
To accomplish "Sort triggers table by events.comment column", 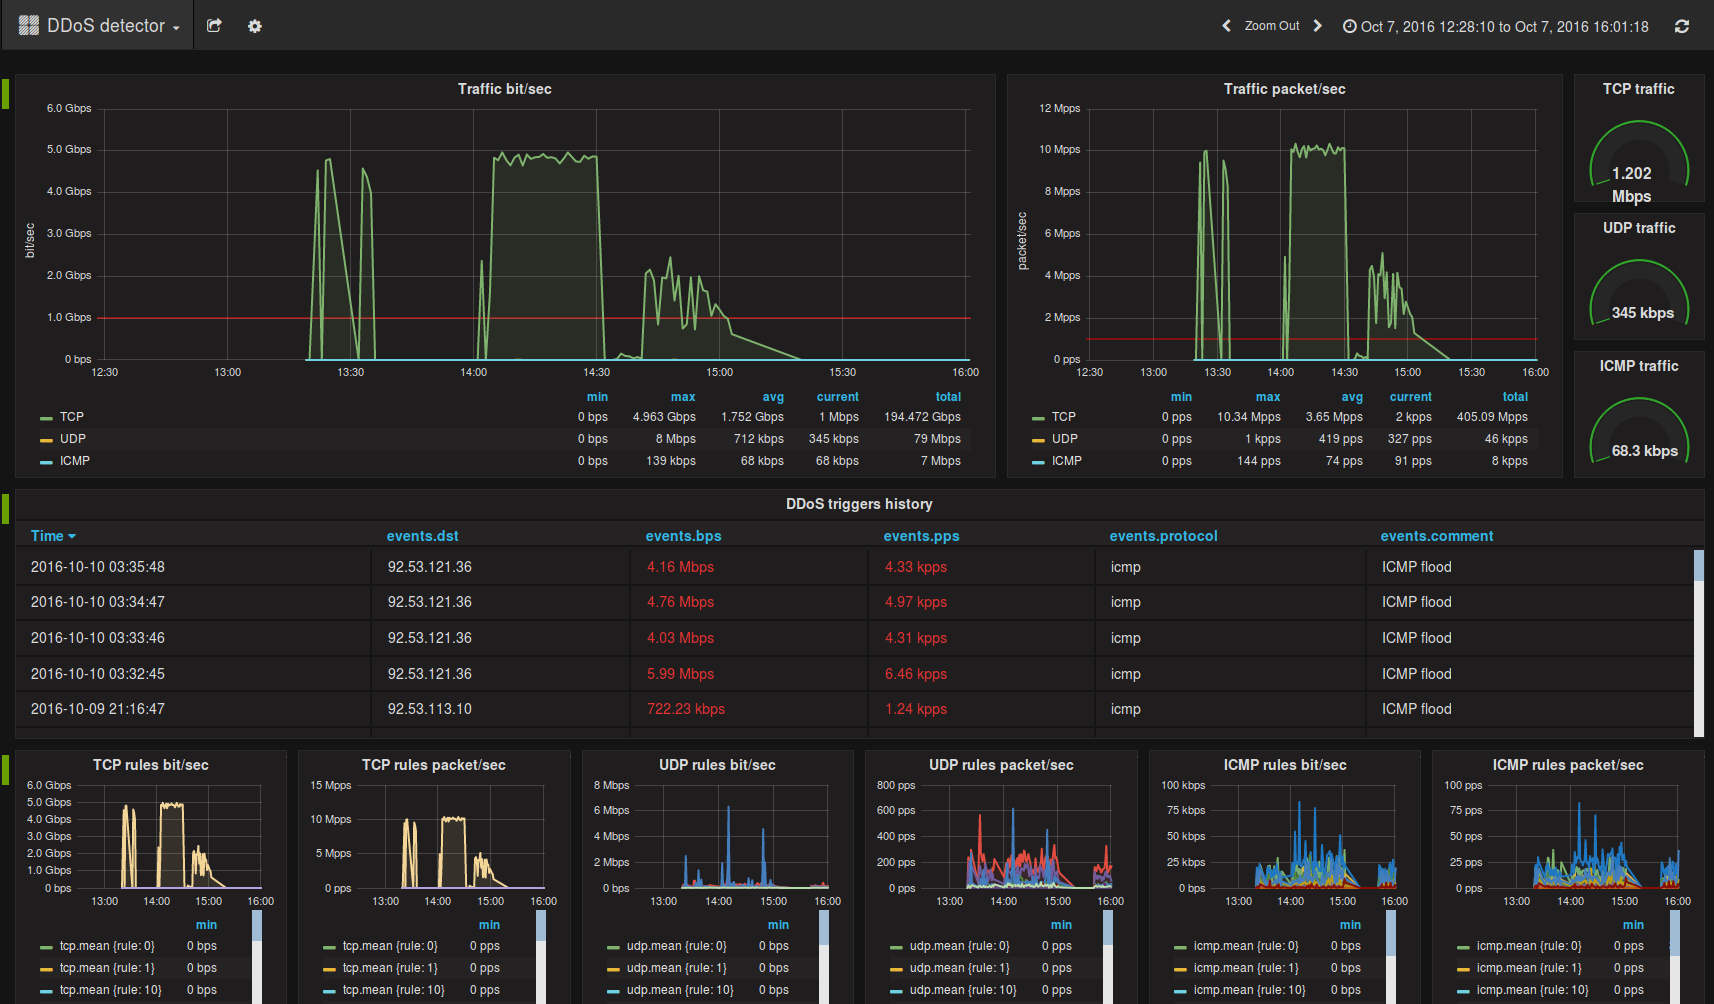I will pos(1436,536).
